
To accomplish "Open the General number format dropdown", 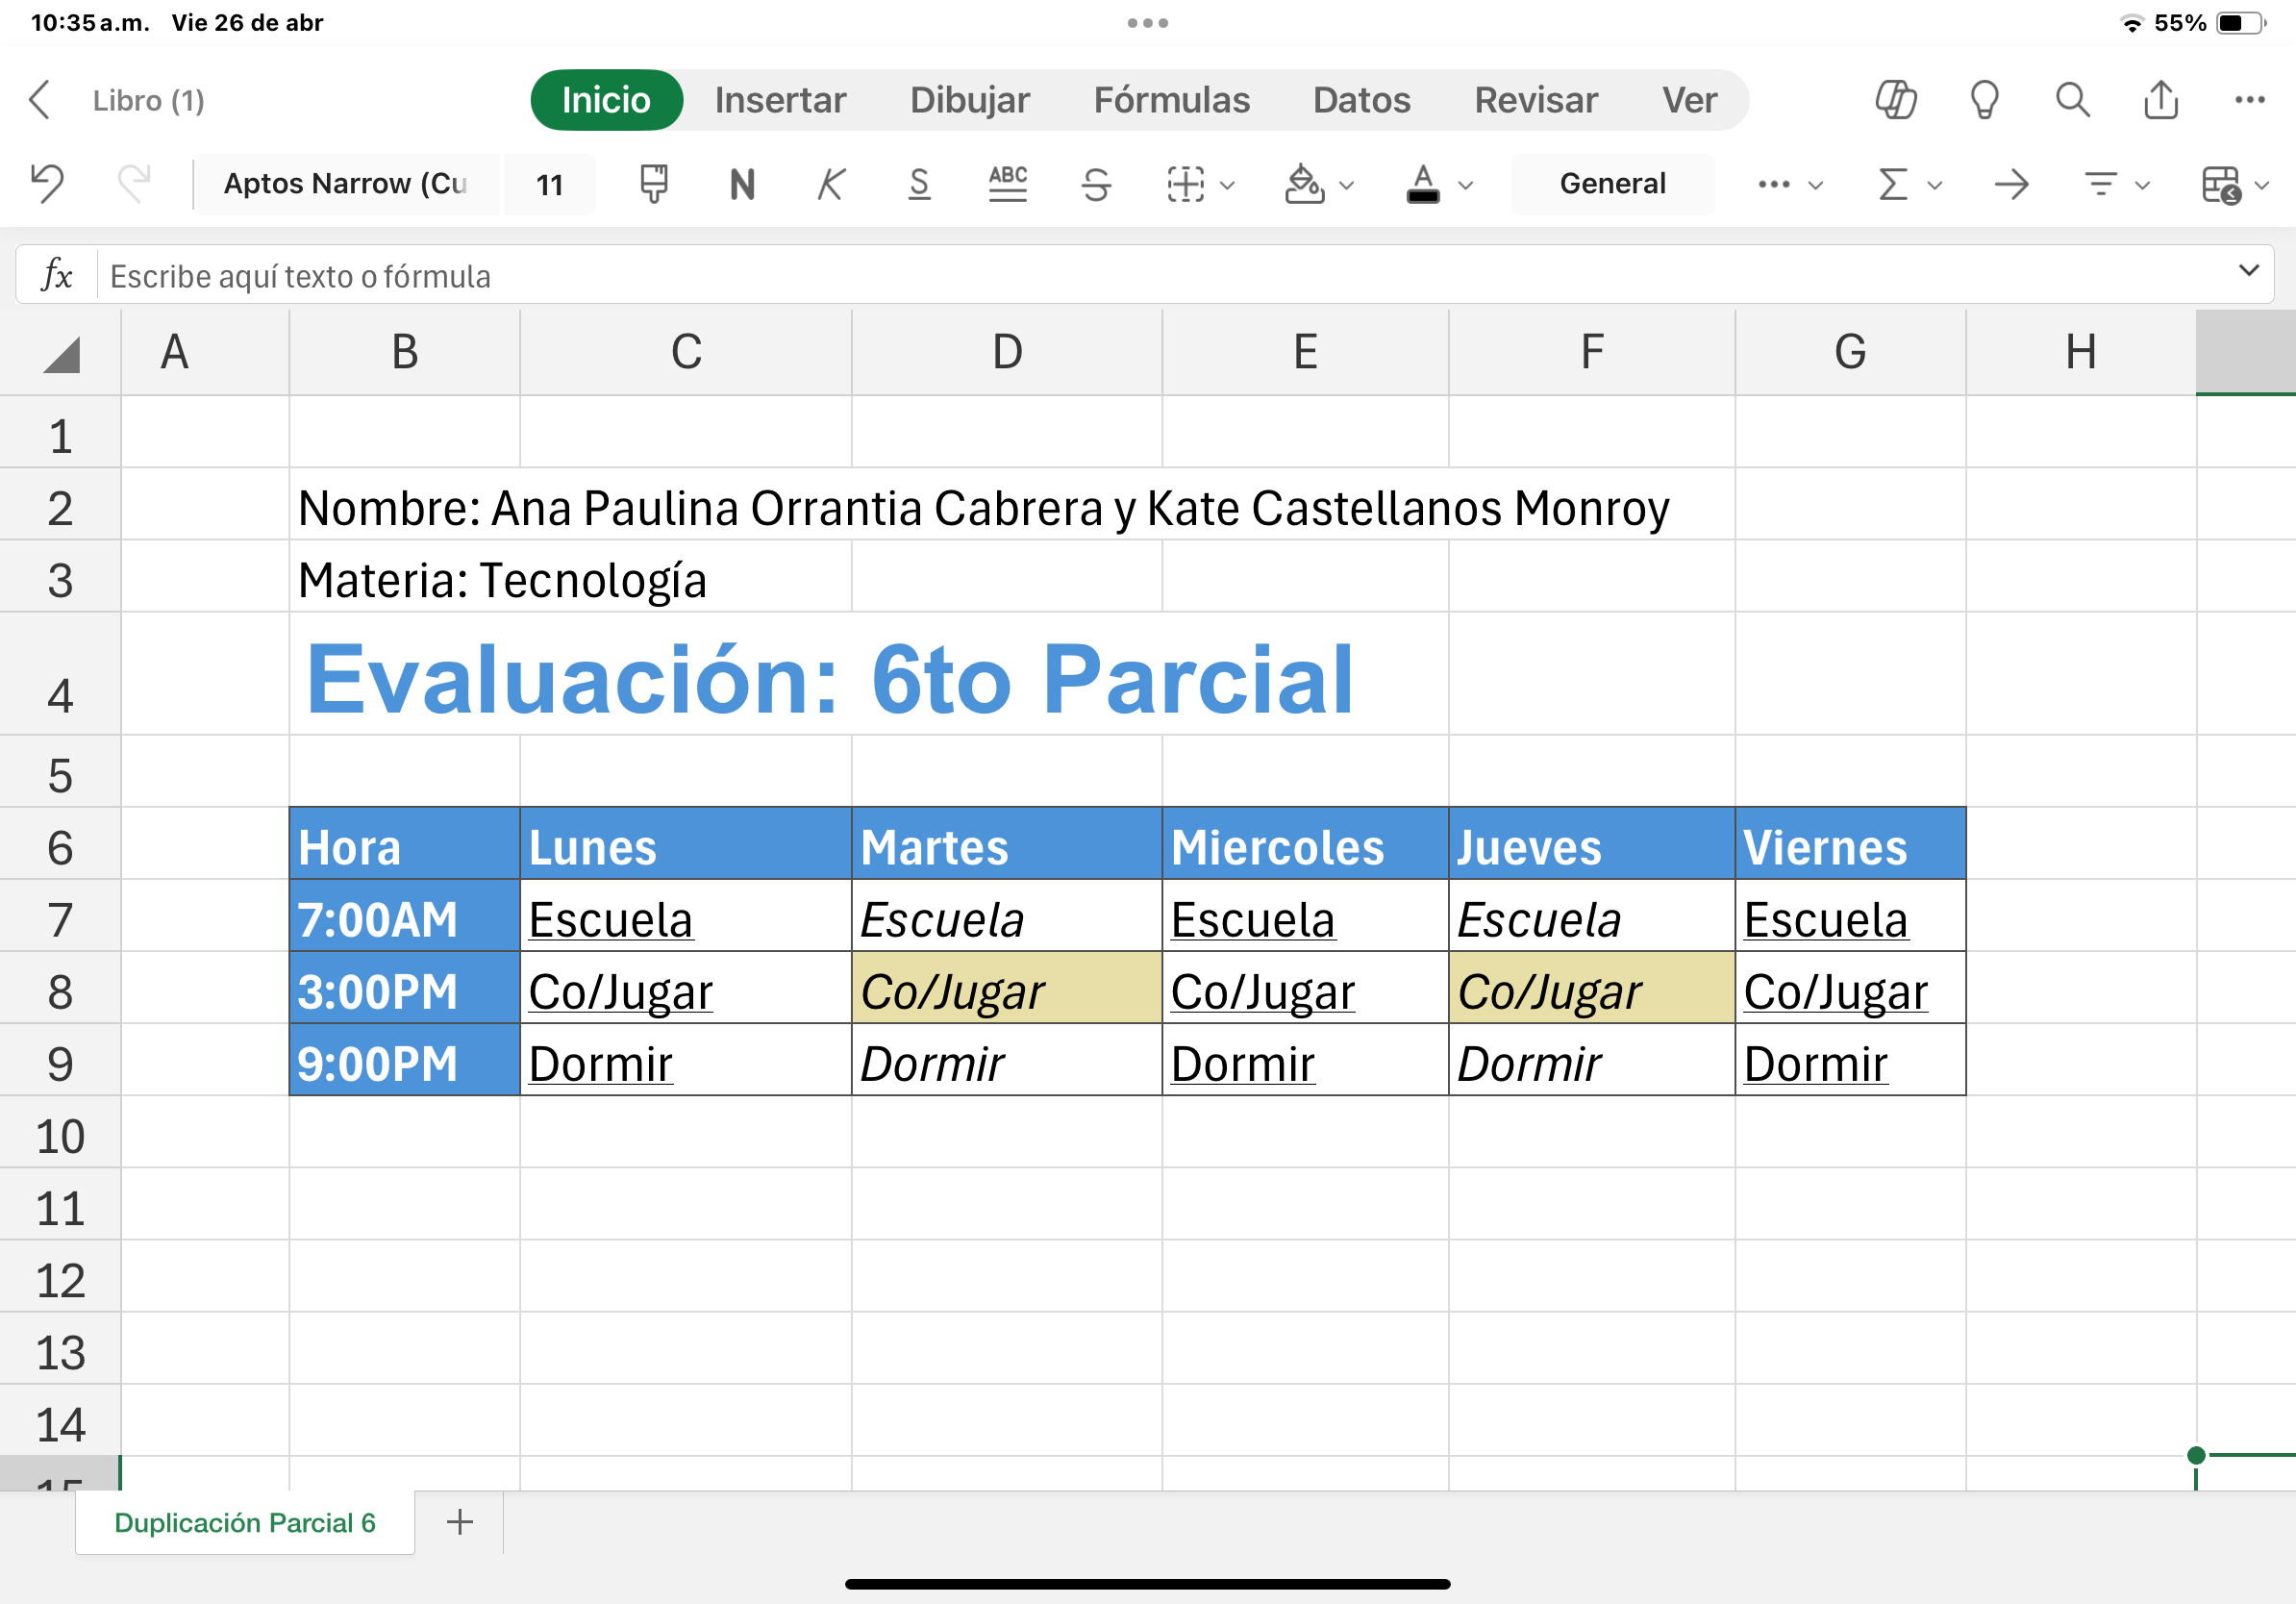I will 1612,184.
